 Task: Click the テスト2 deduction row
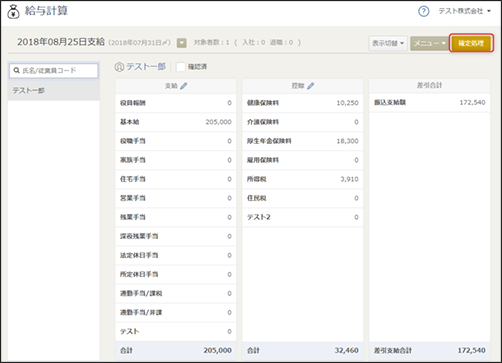[303, 217]
